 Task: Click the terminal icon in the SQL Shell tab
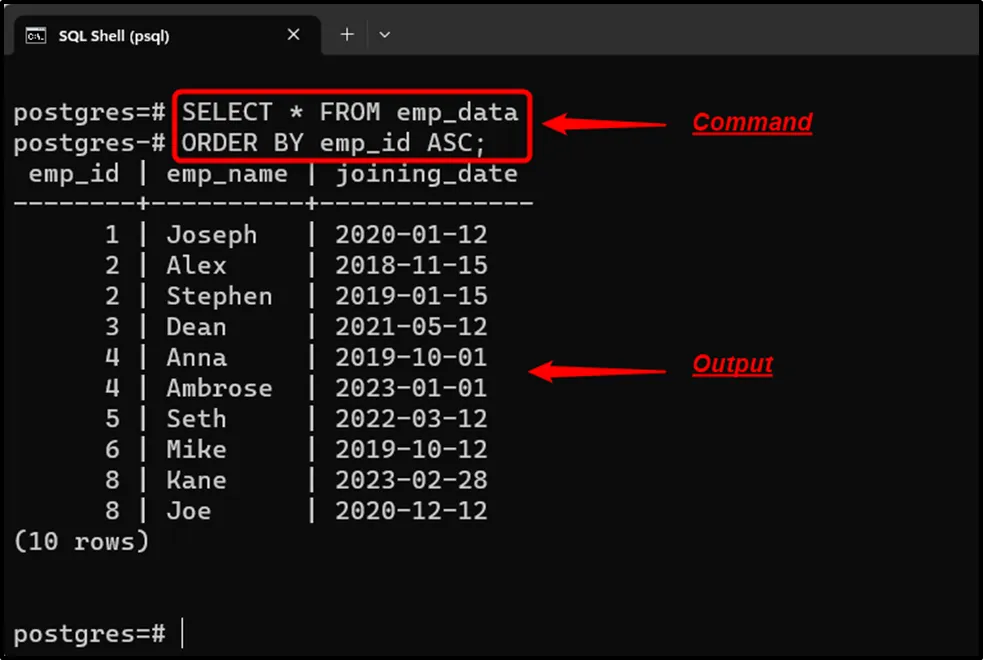[x=36, y=35]
